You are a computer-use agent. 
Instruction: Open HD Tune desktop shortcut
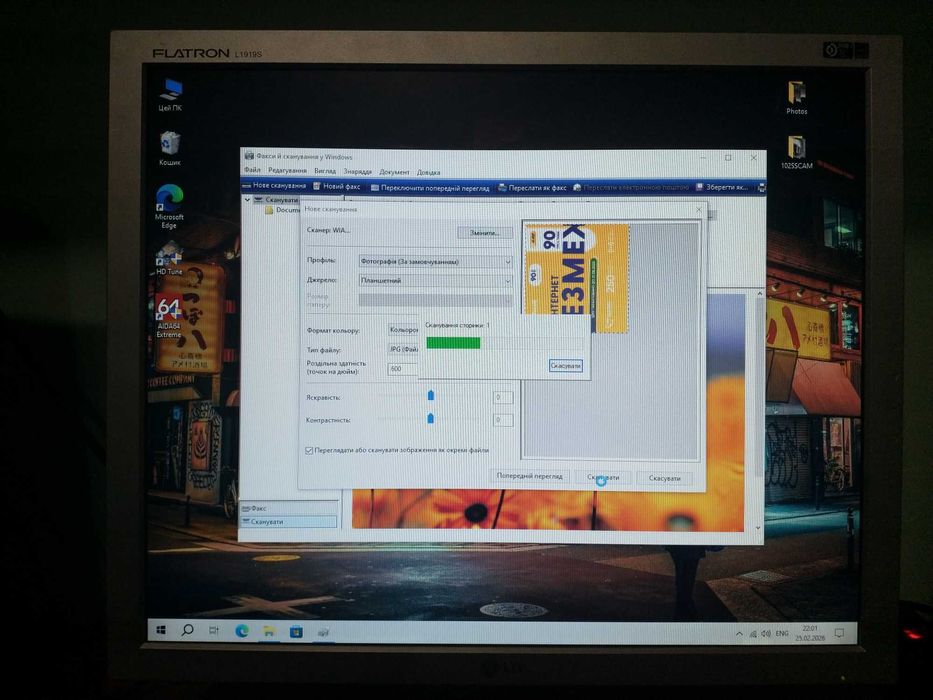click(x=170, y=258)
